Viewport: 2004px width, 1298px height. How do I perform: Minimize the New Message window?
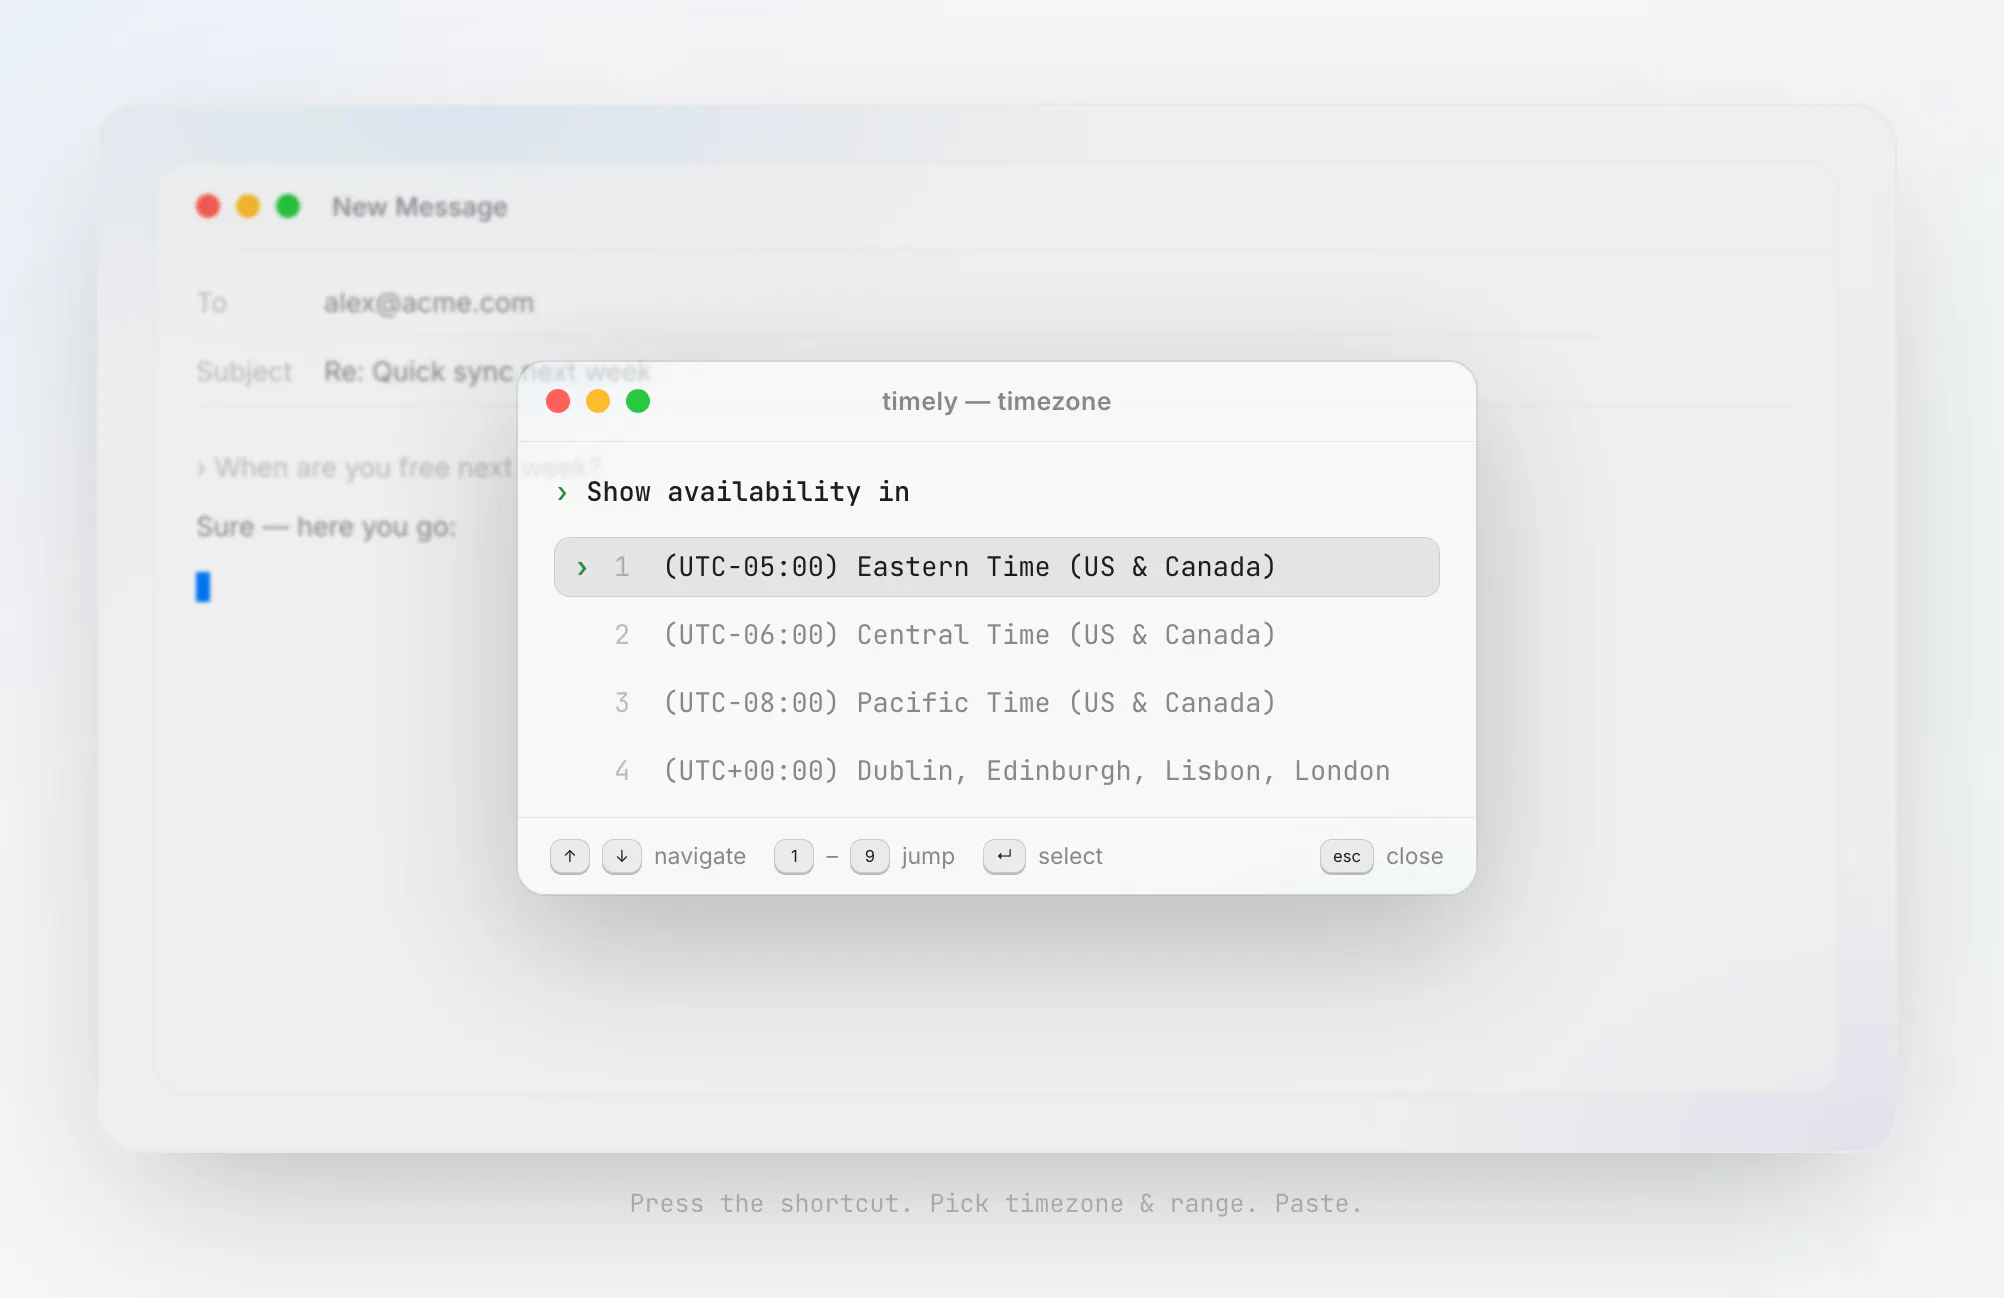pyautogui.click(x=248, y=206)
